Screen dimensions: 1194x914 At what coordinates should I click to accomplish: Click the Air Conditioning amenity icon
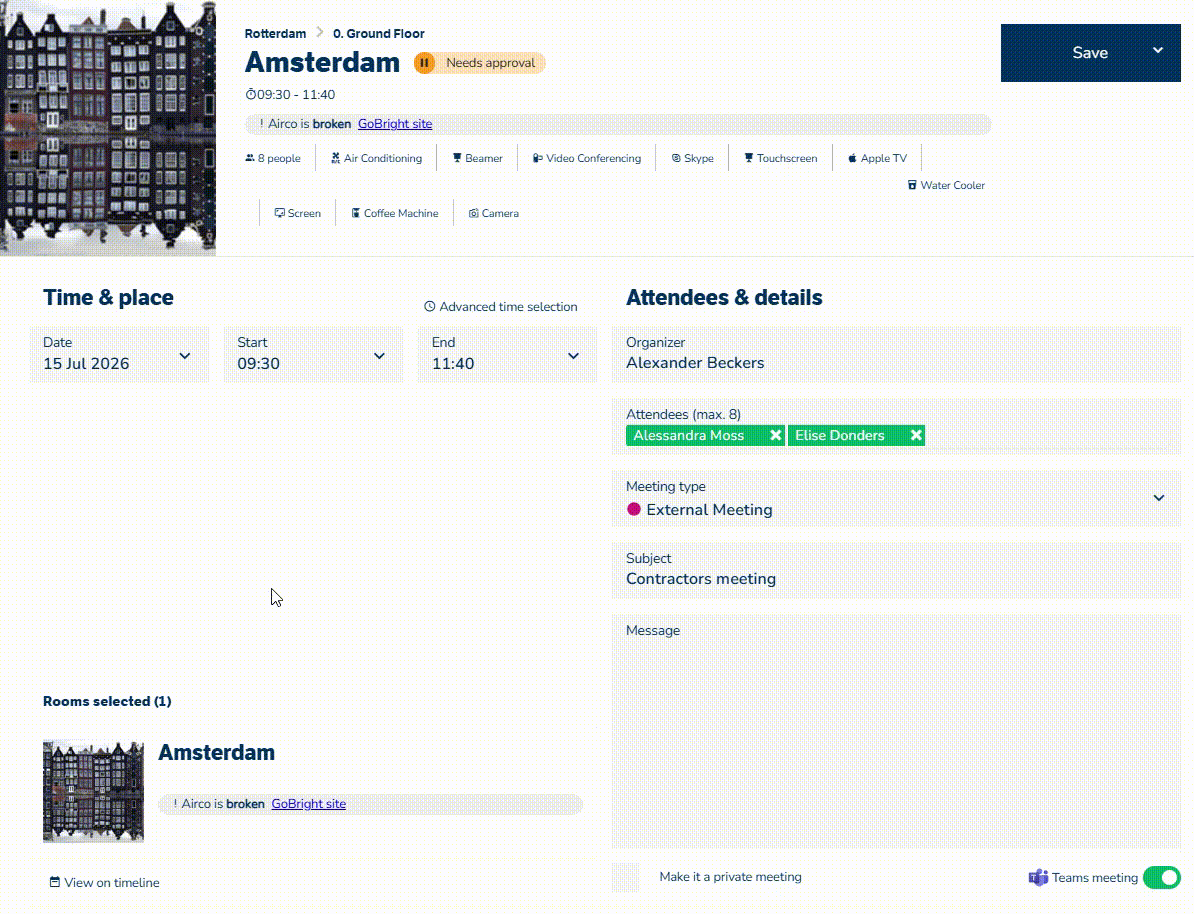point(335,158)
